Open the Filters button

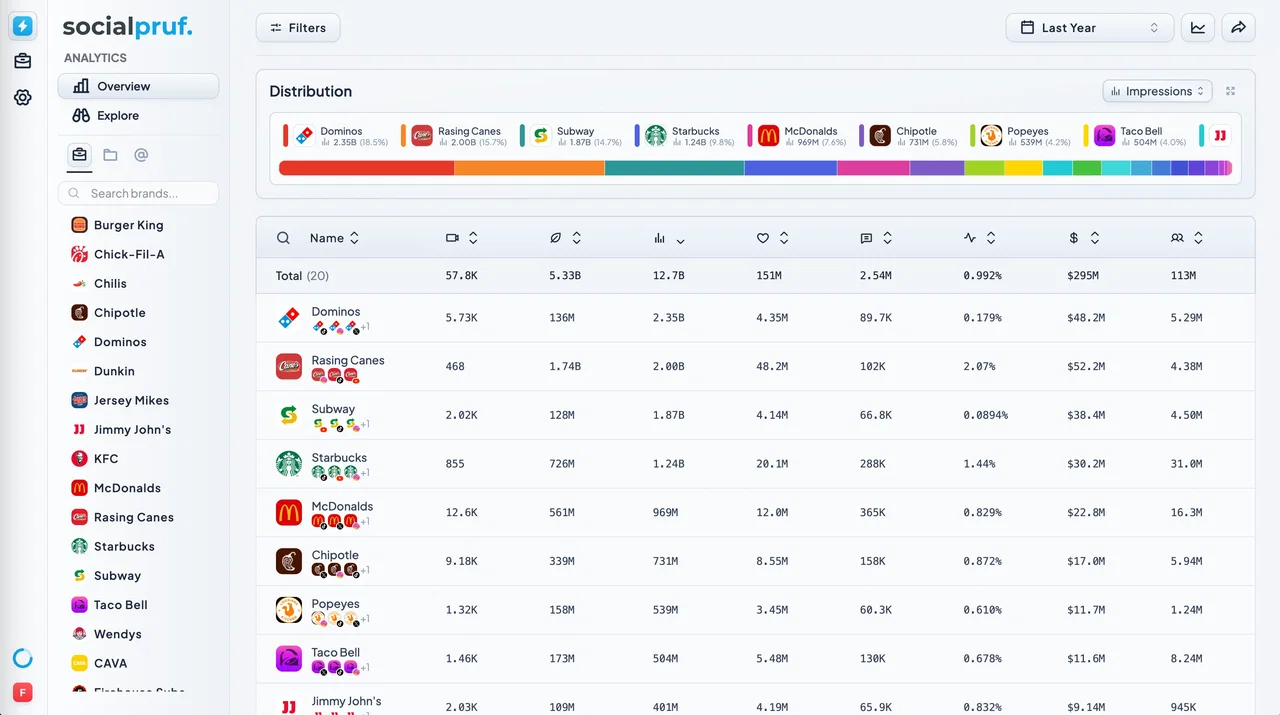pos(298,28)
